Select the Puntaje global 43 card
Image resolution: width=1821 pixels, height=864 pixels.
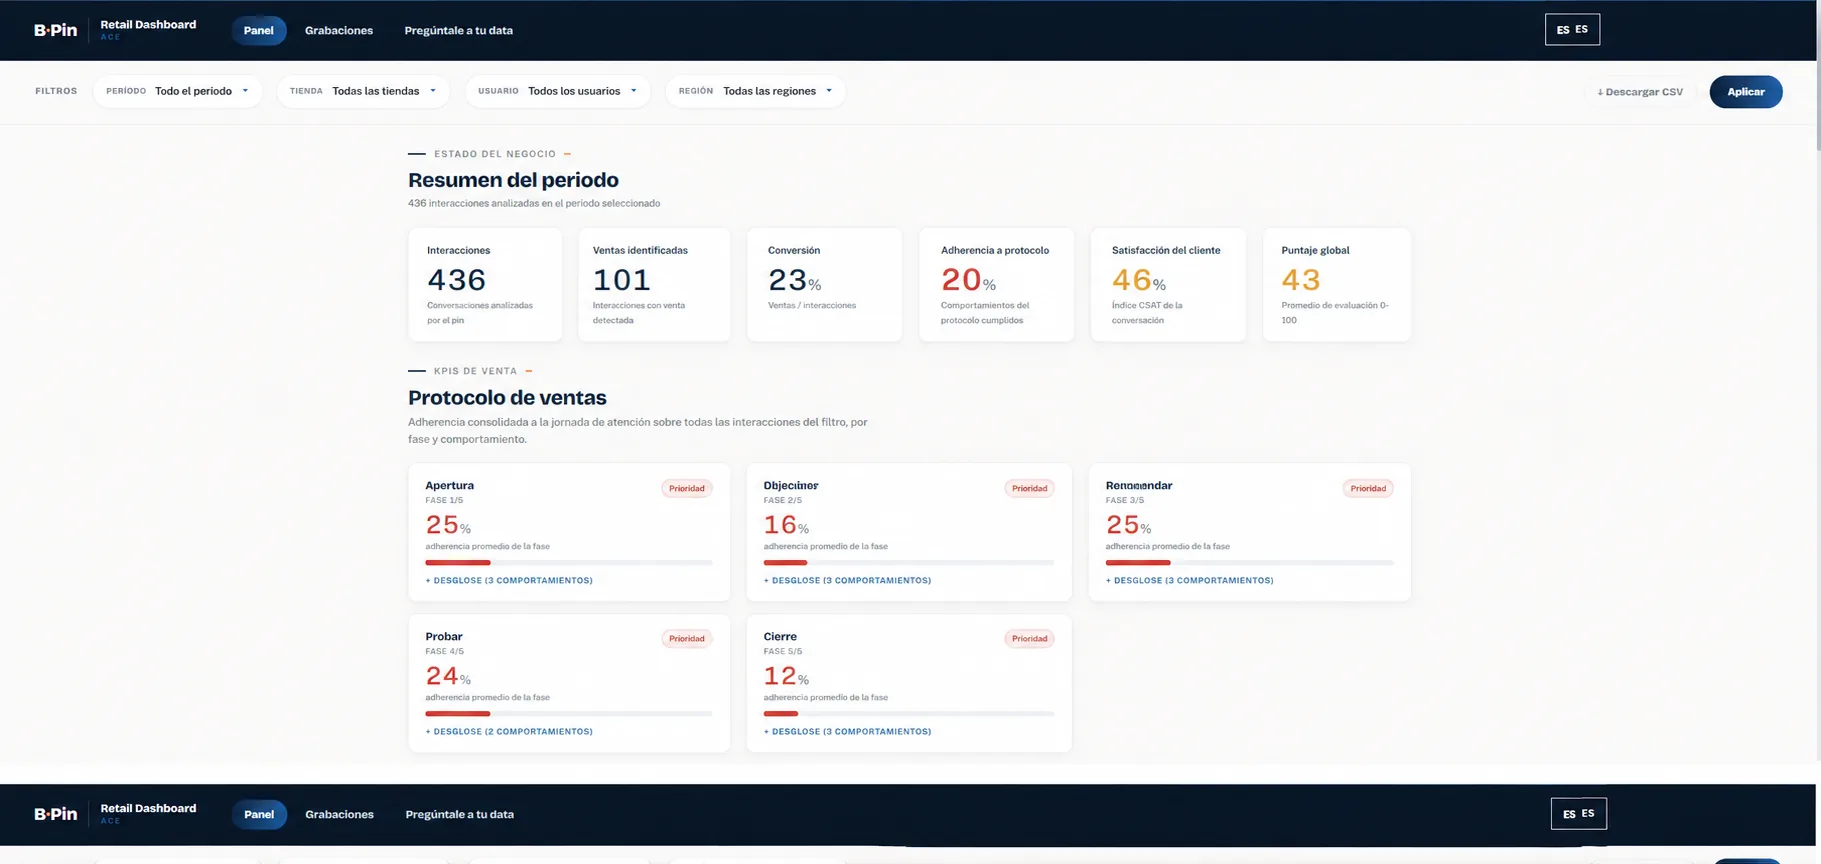click(1337, 285)
